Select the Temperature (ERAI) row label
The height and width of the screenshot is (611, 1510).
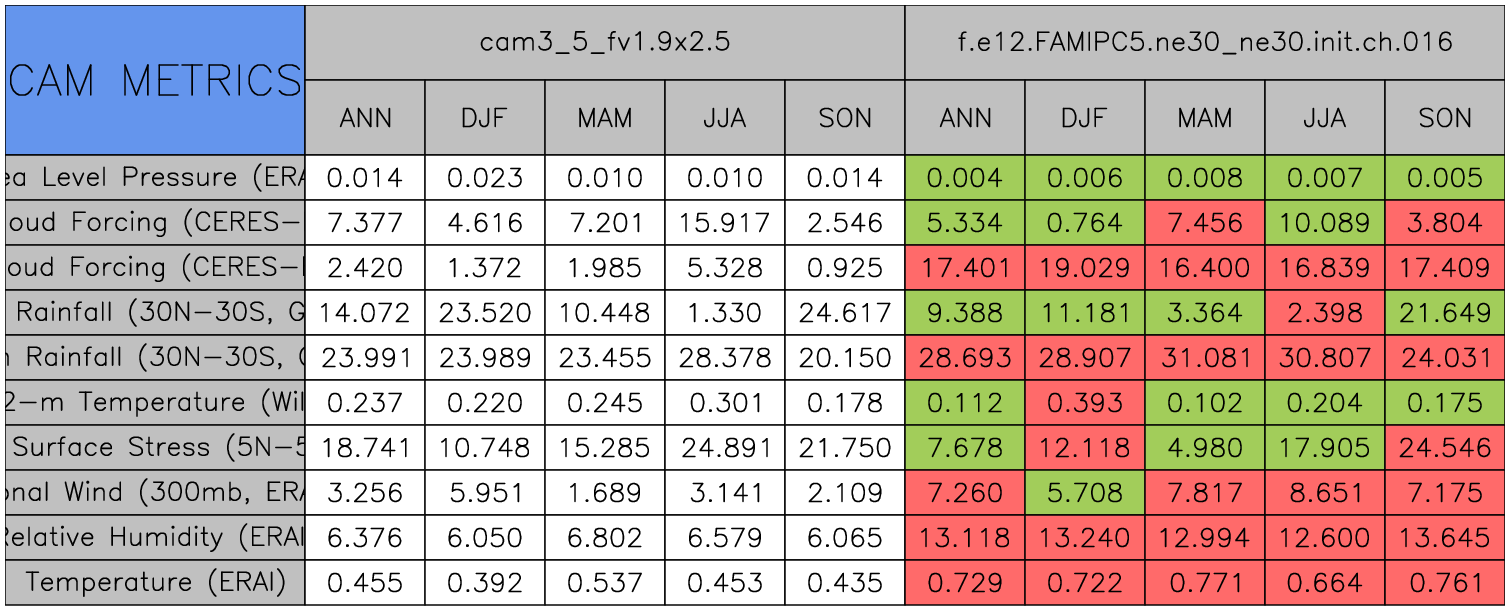click(155, 582)
